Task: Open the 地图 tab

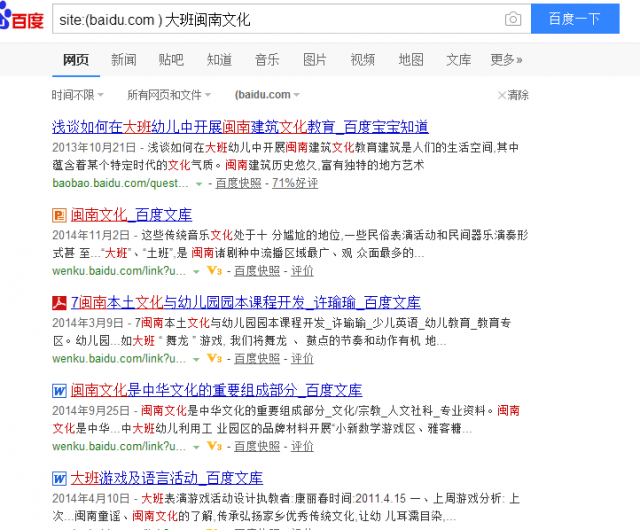Action: pyautogui.click(x=411, y=60)
